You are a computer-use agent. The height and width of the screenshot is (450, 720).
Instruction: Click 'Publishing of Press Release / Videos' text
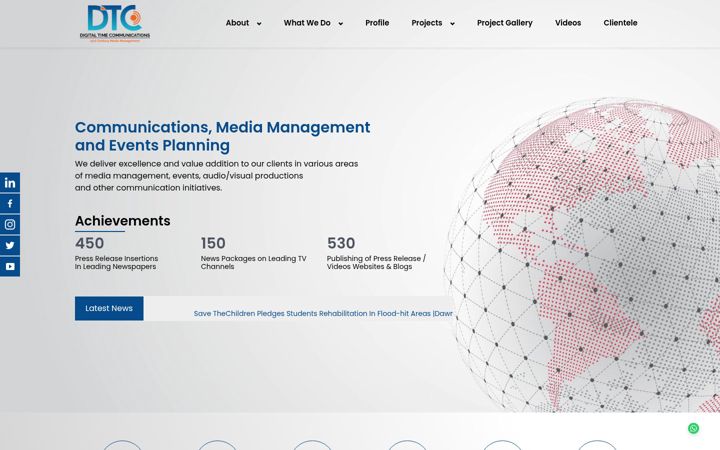coord(376,263)
